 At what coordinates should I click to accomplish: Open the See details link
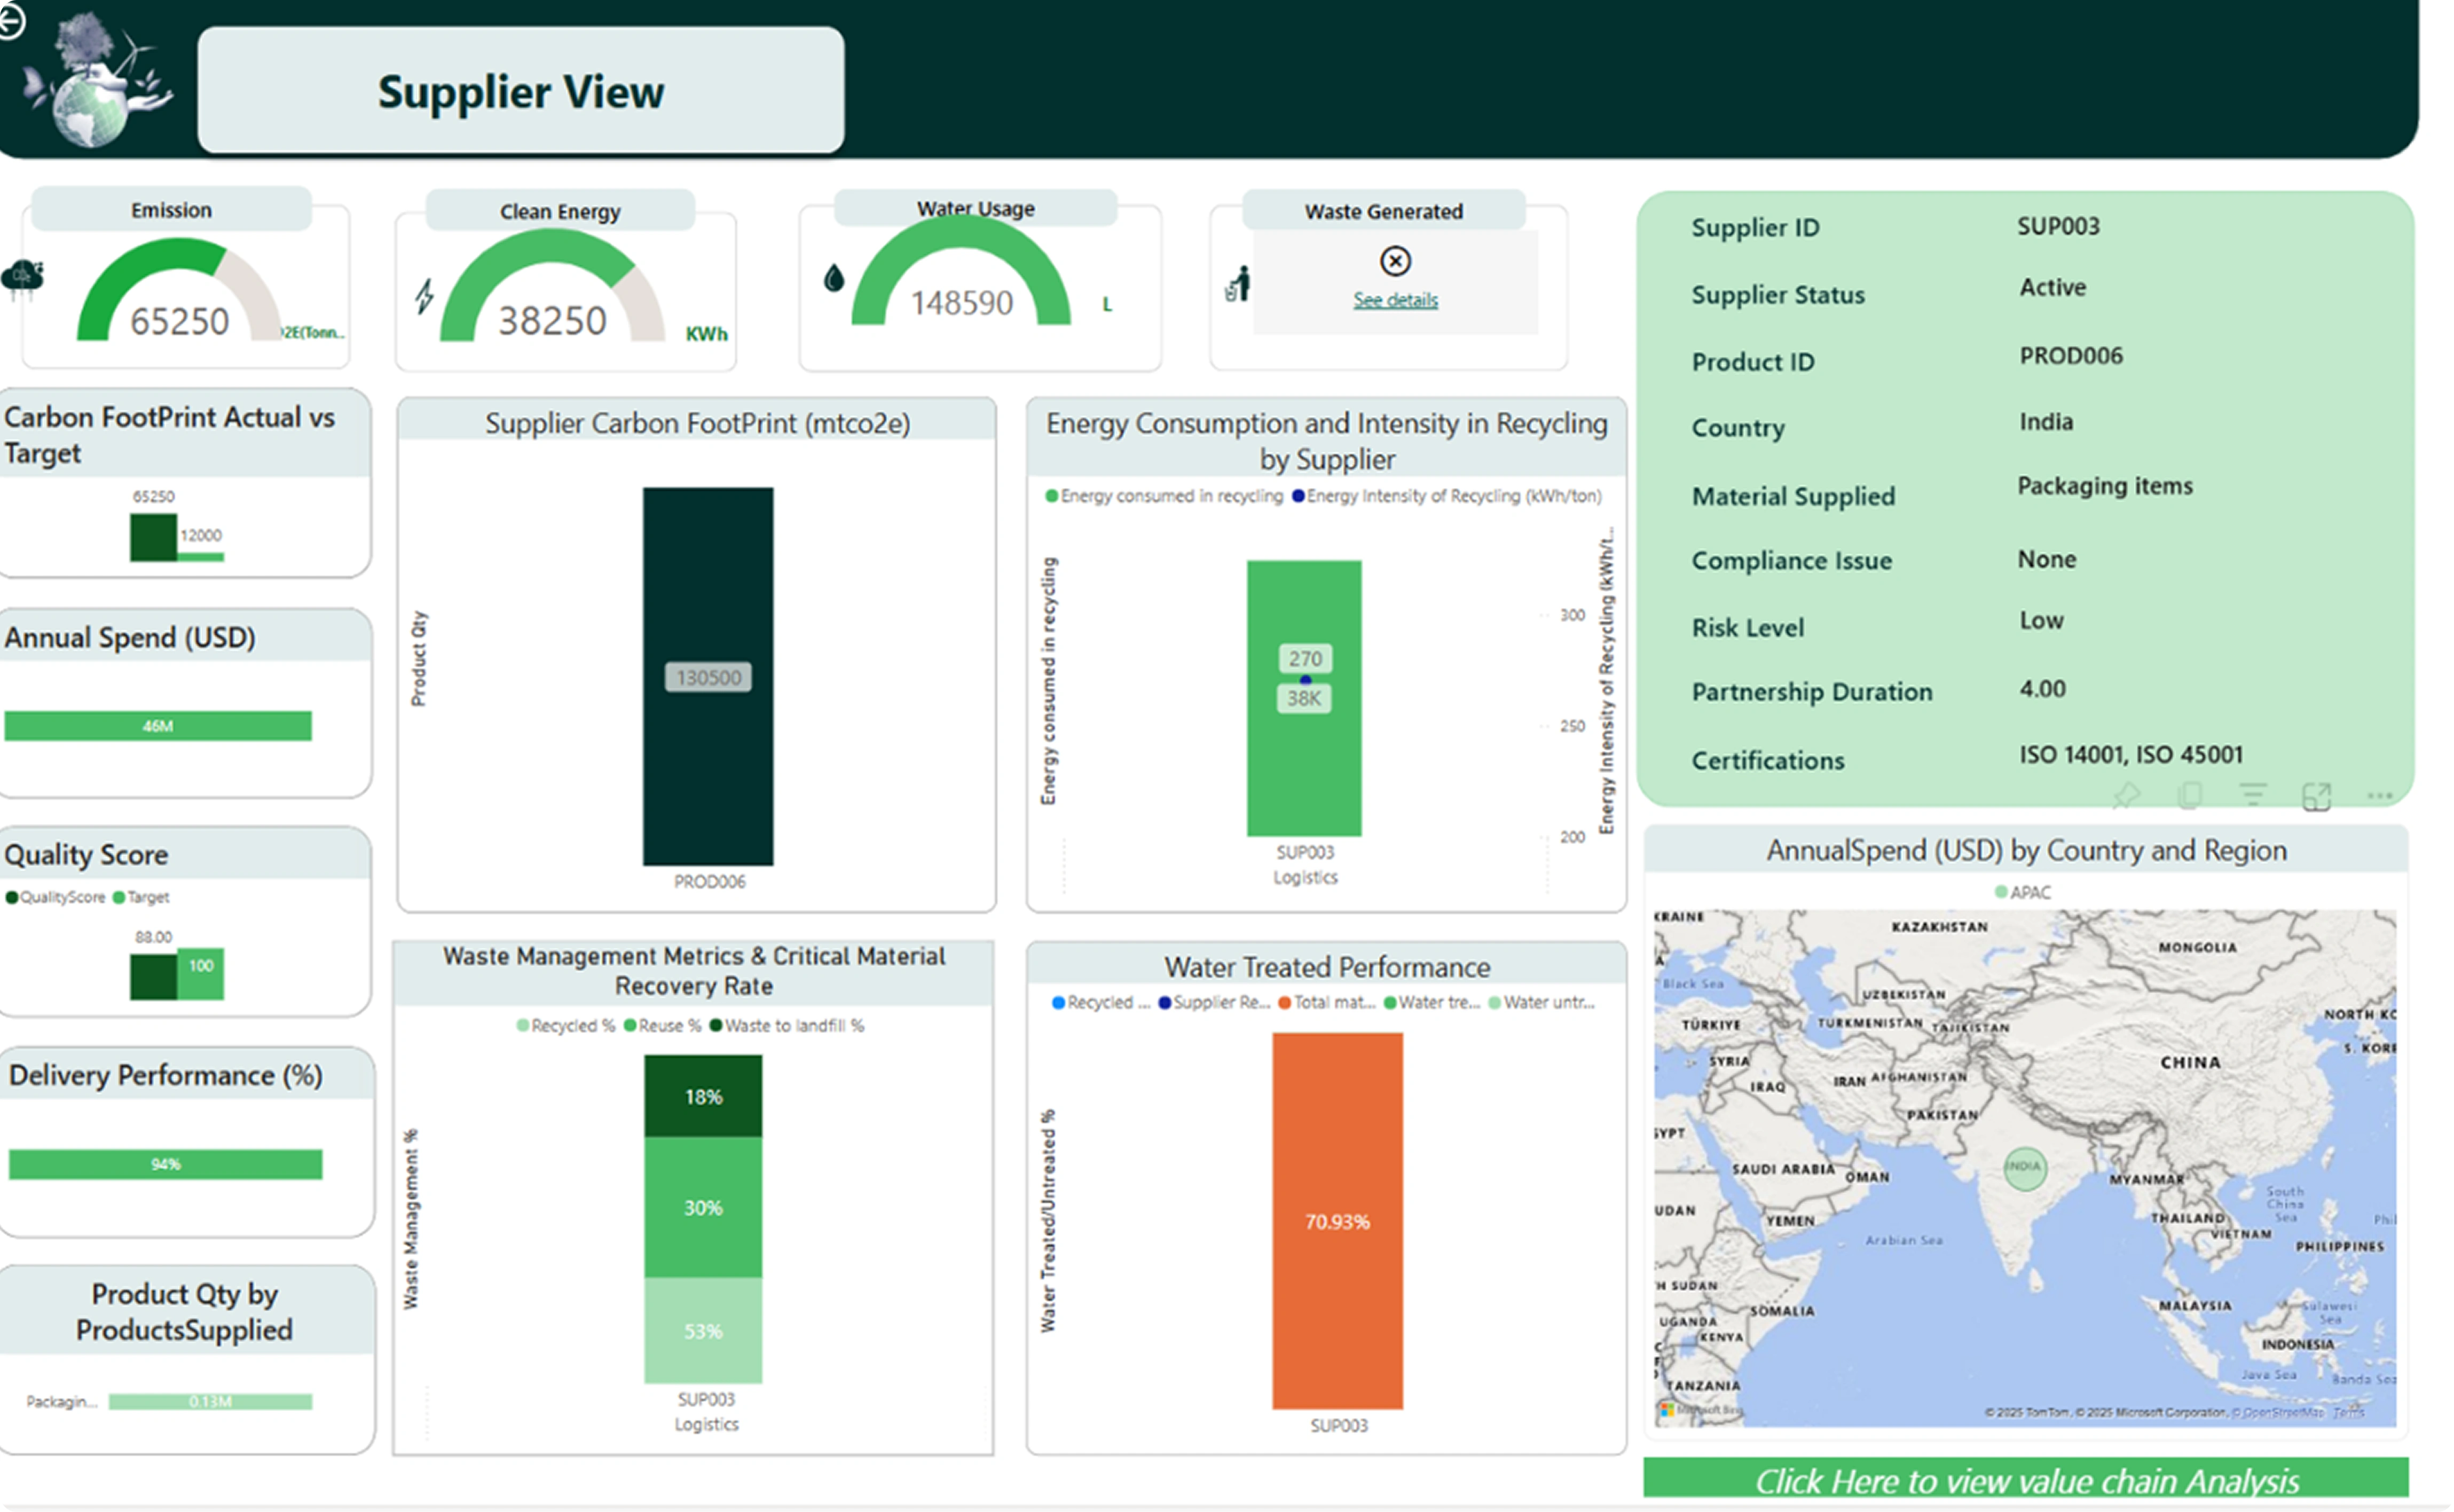click(x=1395, y=300)
